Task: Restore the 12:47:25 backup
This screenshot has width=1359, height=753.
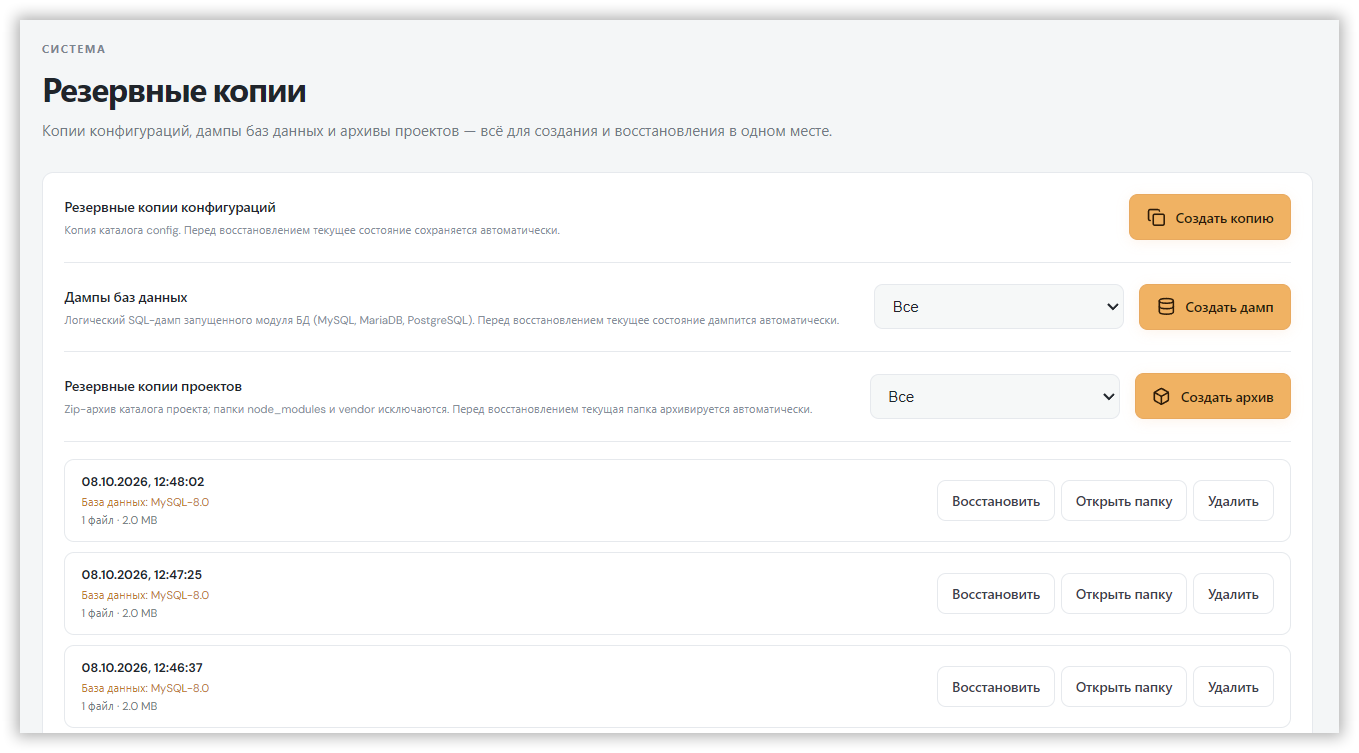Action: 996,594
